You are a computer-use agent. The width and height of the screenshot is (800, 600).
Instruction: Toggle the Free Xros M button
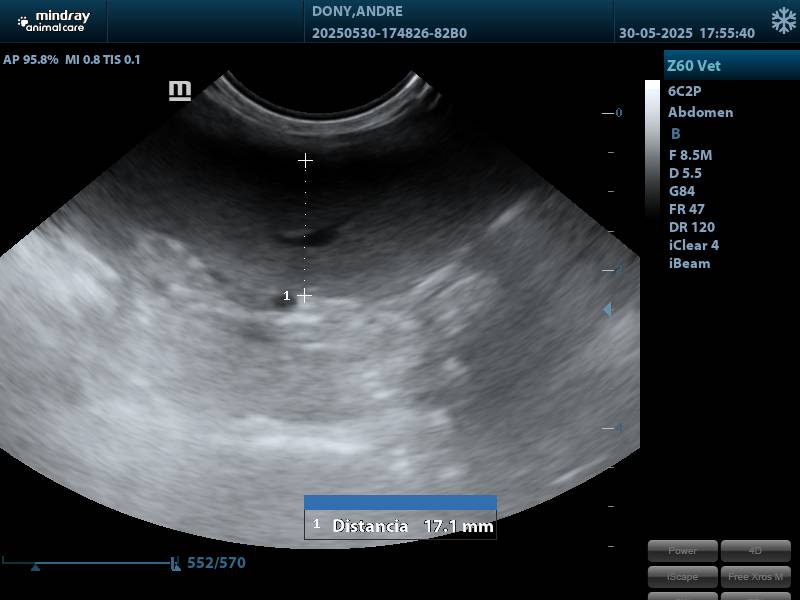pos(755,576)
